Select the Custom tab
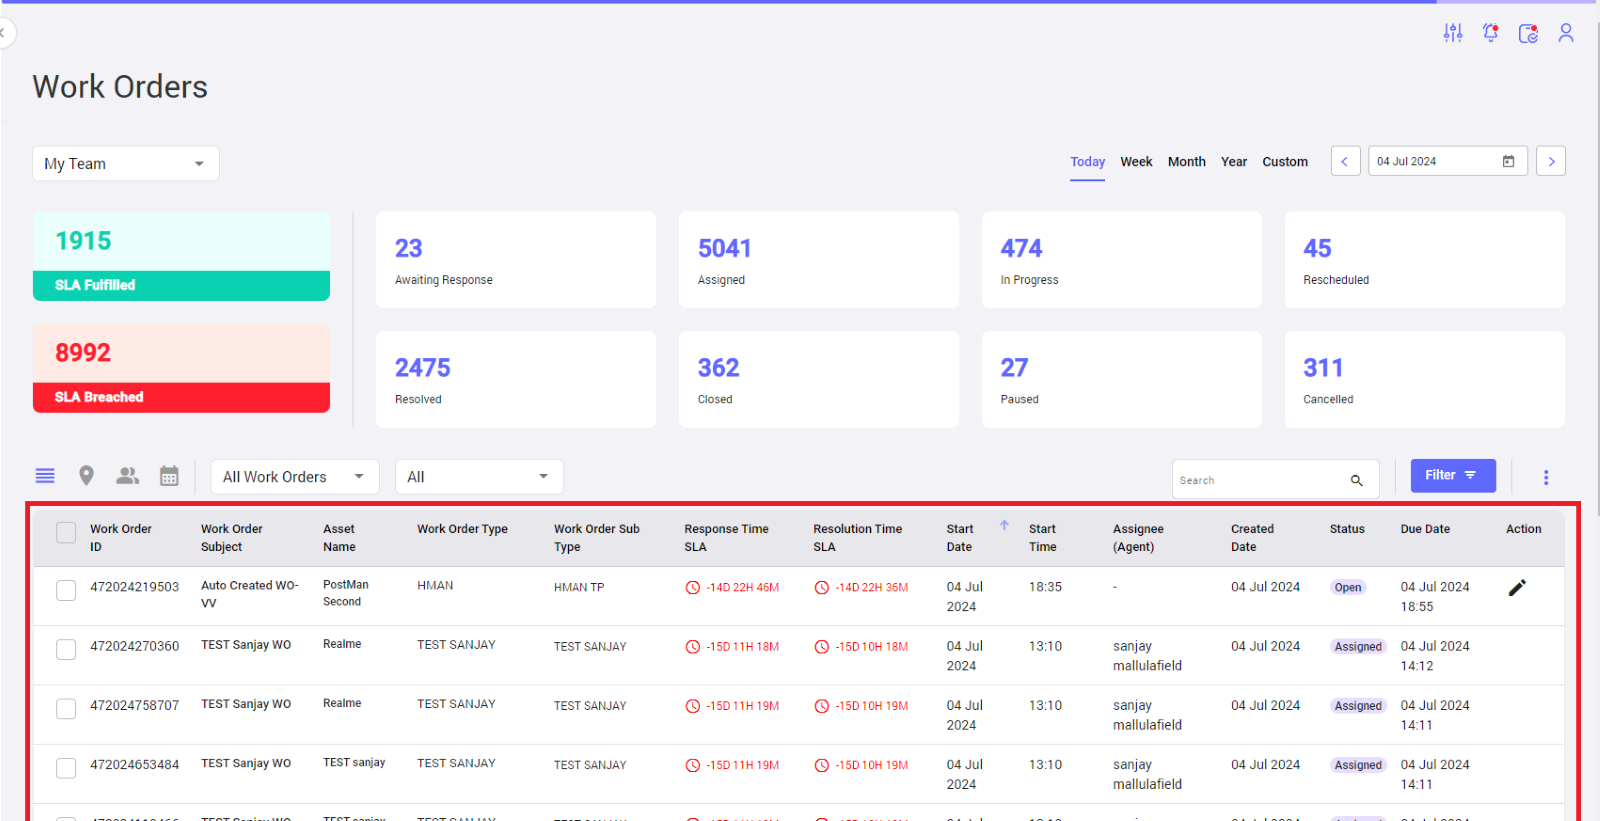 pos(1285,162)
